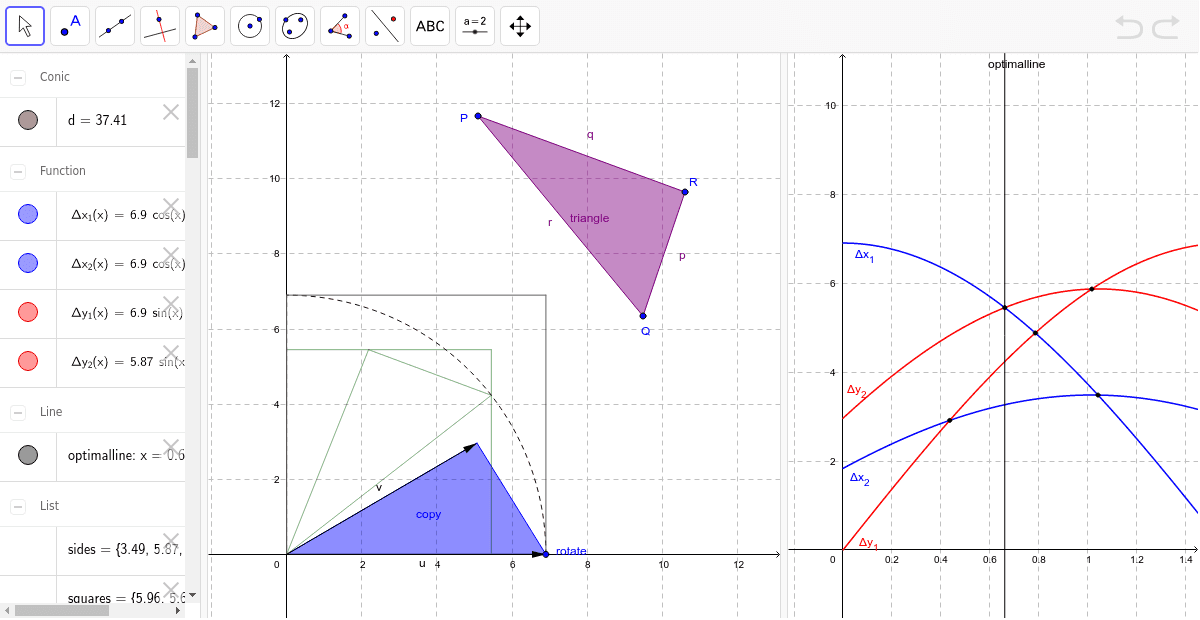The height and width of the screenshot is (620, 1200).
Task: Click the Undo arrow
Action: [x=1129, y=27]
